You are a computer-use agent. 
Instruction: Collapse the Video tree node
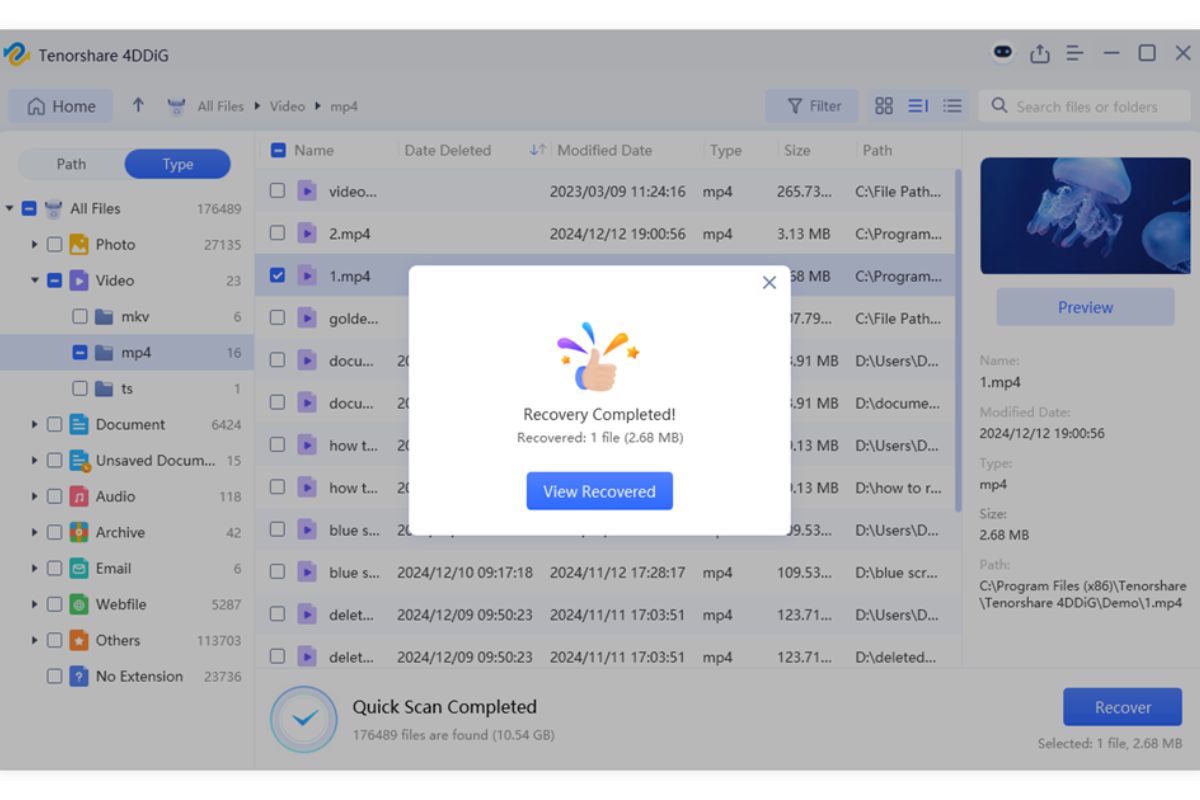pos(34,280)
